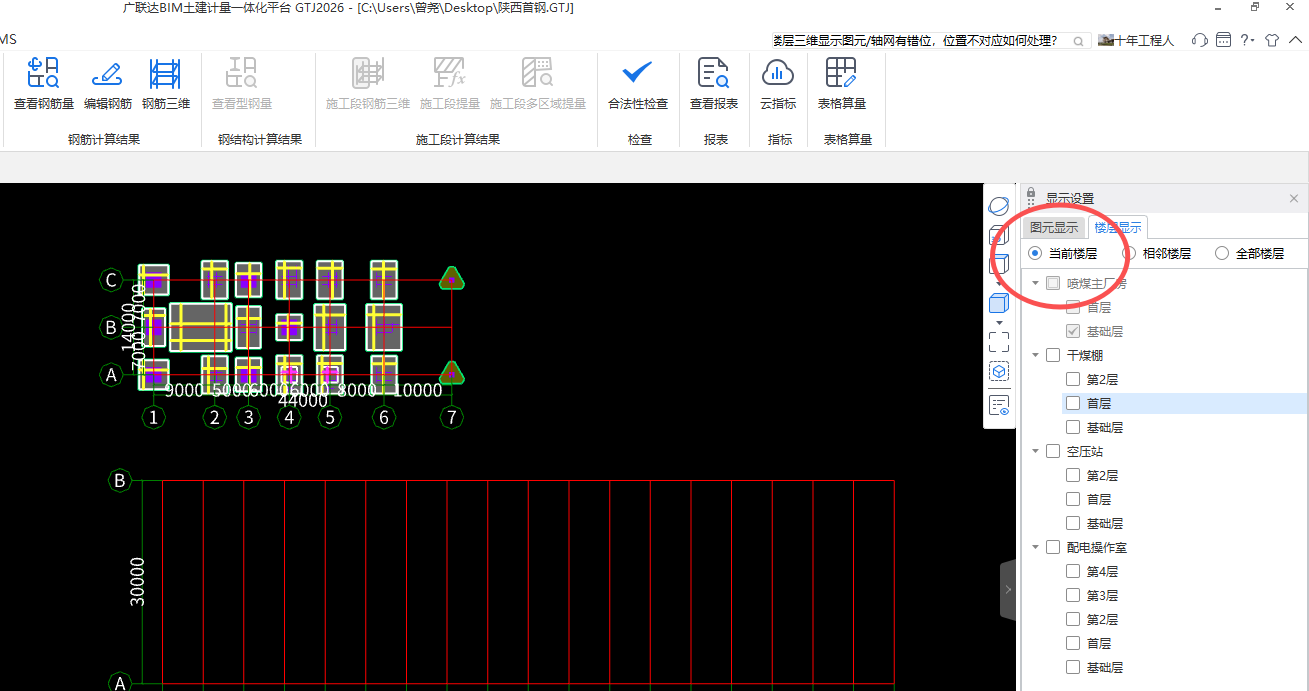Open the help question-mark dropdown
The height and width of the screenshot is (691, 1309).
(1247, 40)
